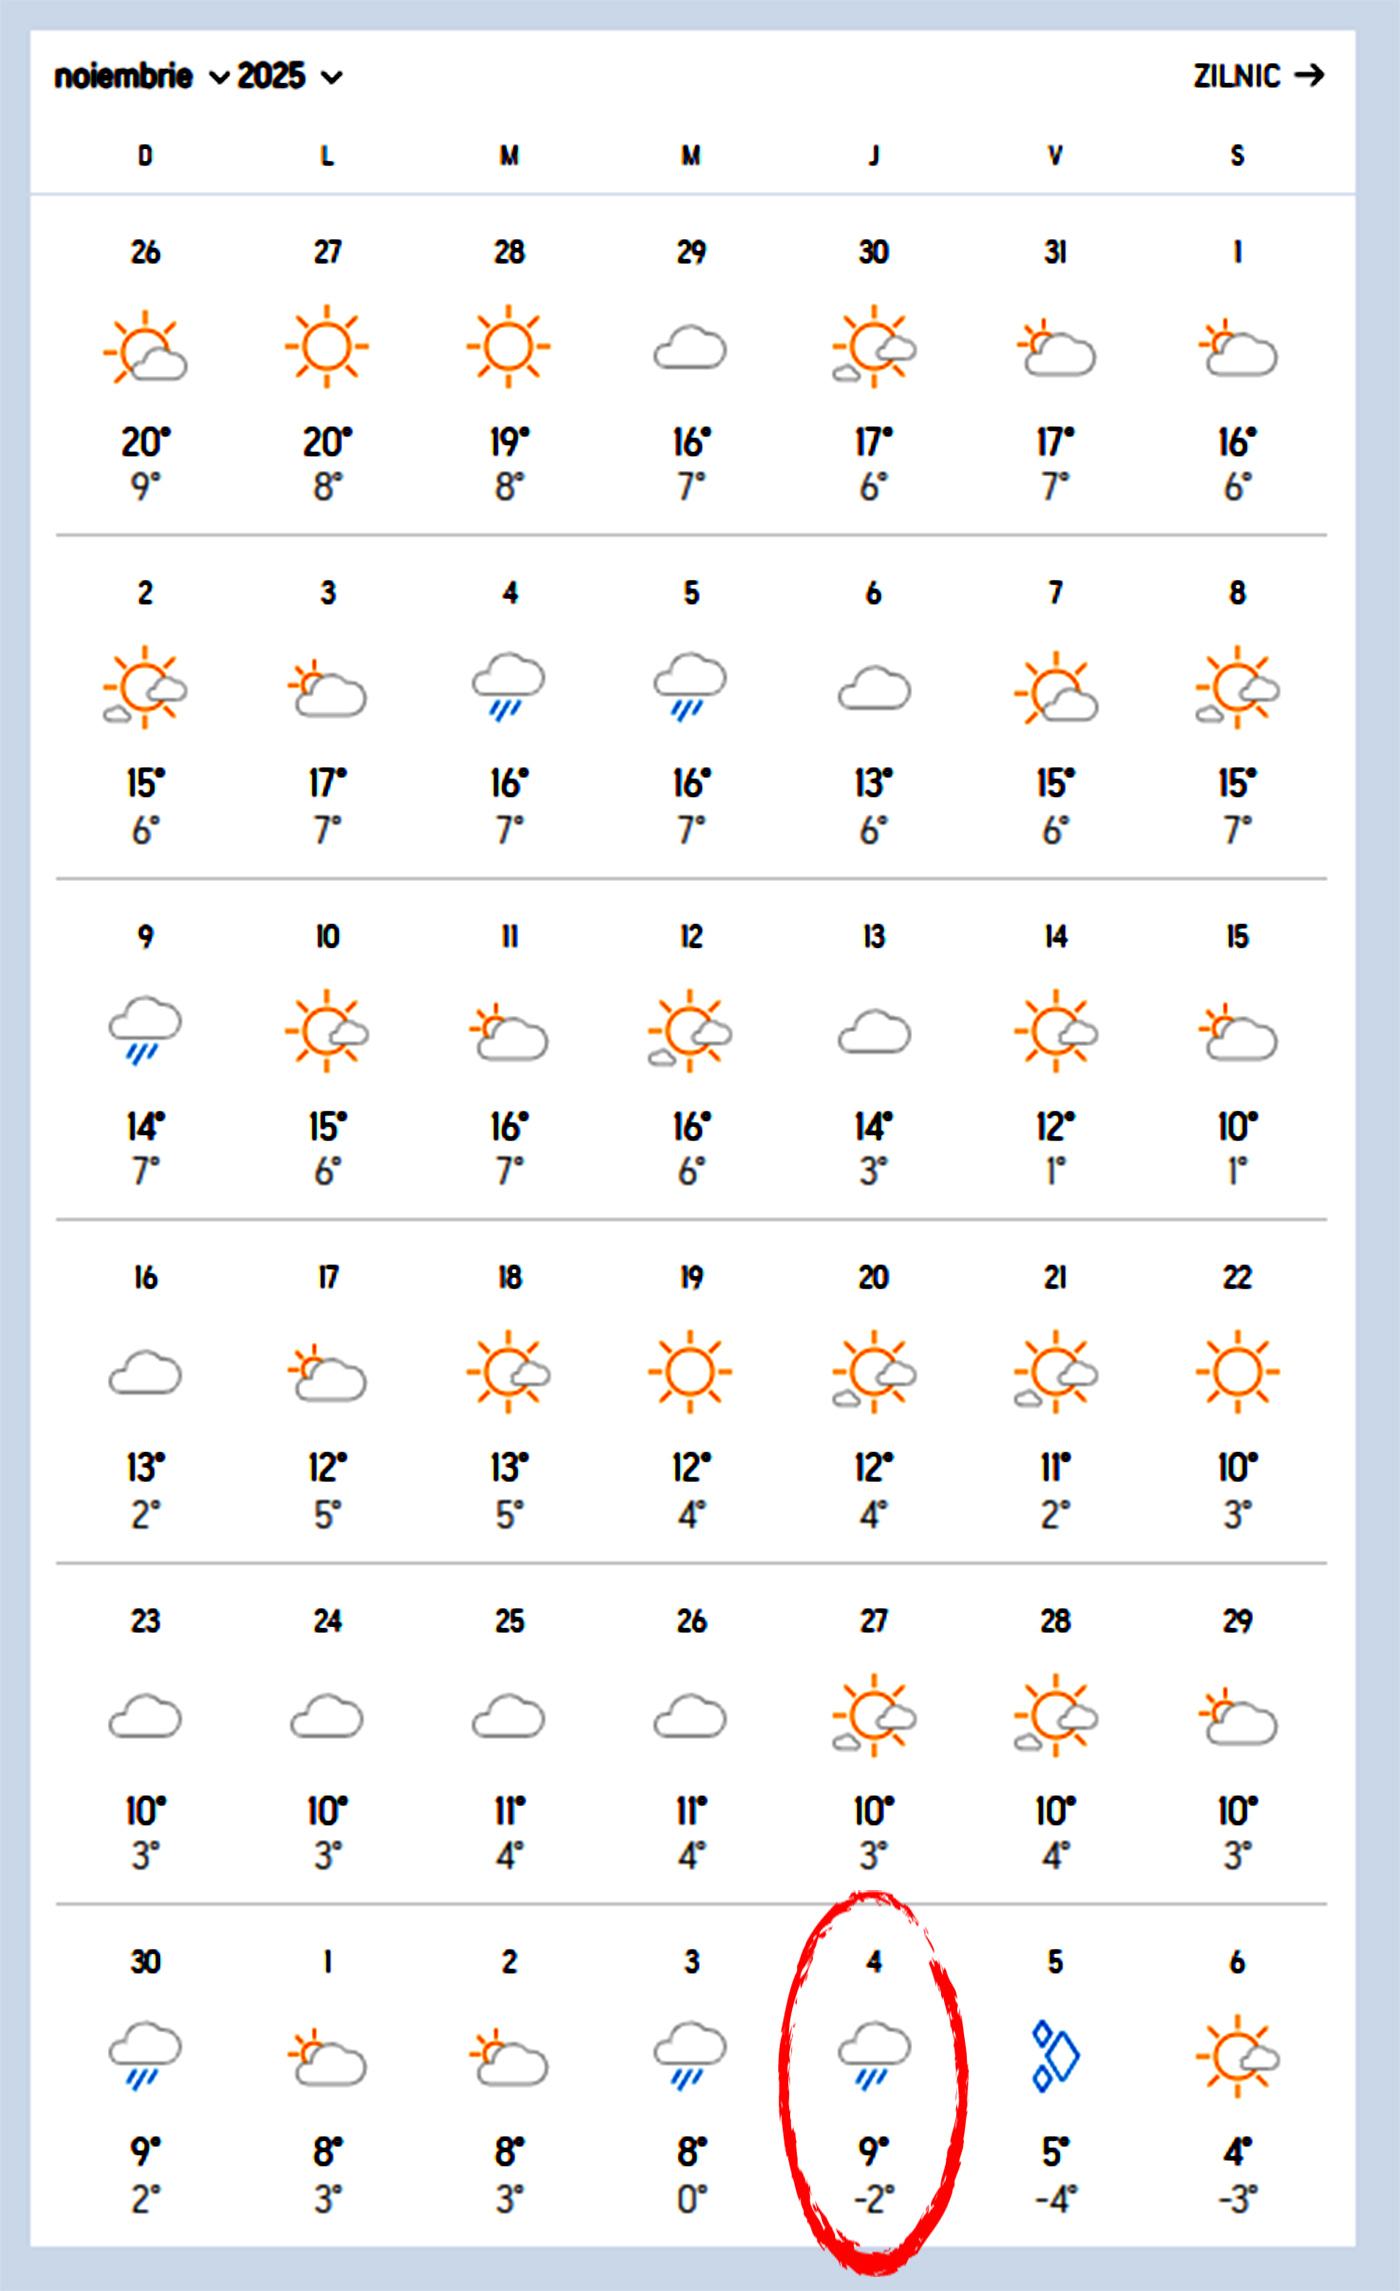Screen dimensions: 1400x2291
Task: Click the rain icon on November 5
Action: click(x=690, y=687)
